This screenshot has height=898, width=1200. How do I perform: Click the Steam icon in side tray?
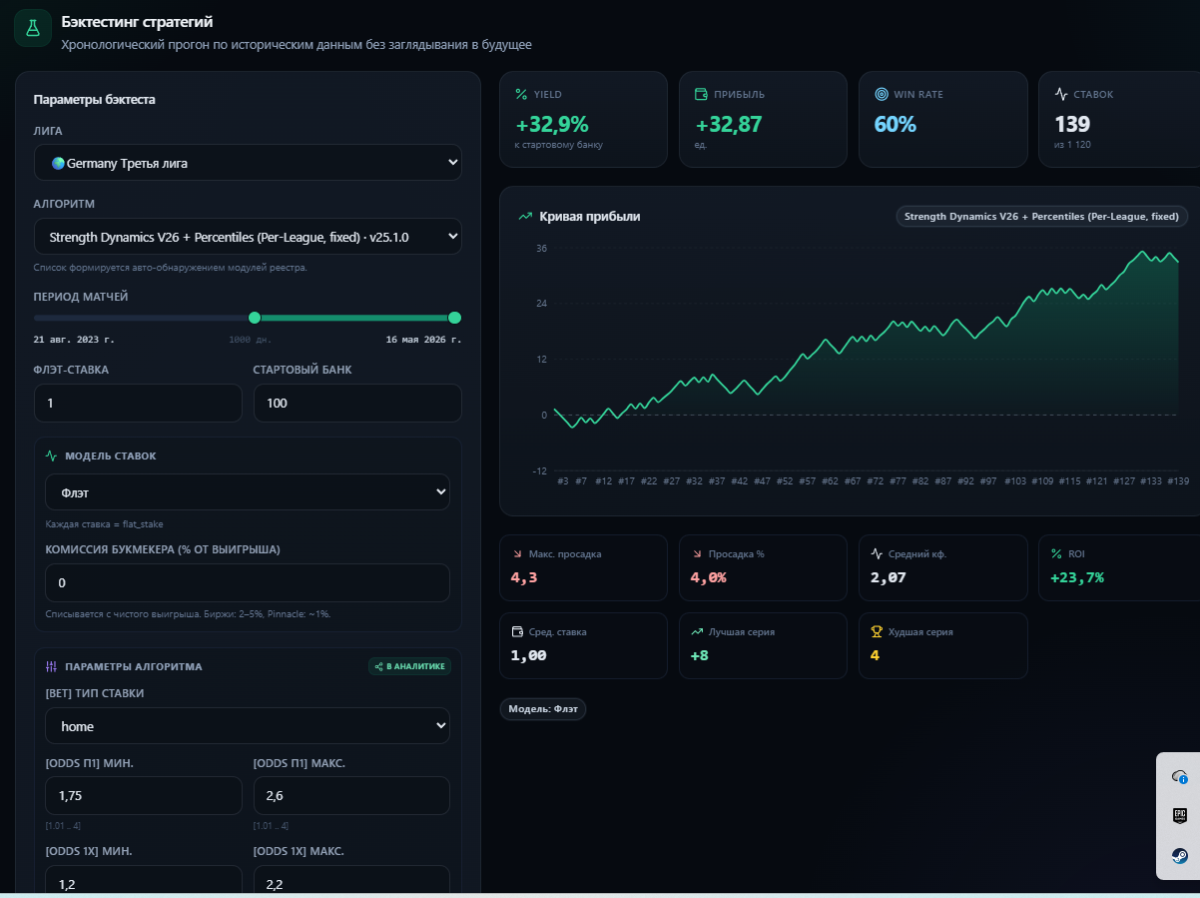pos(1179,856)
